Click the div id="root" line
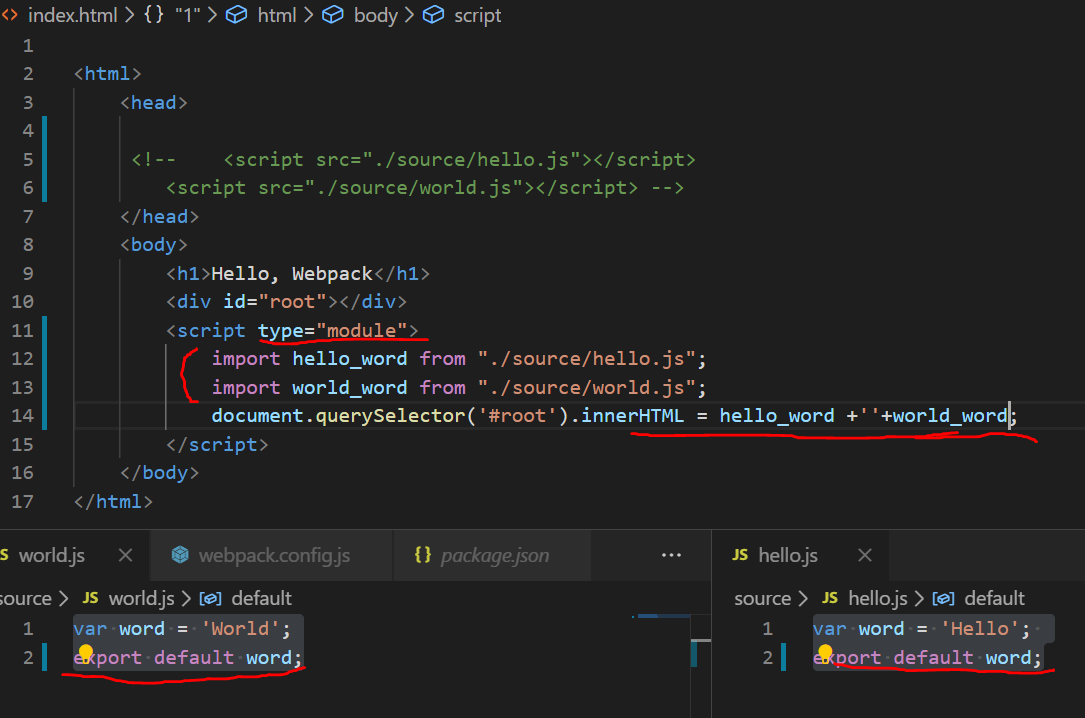Screen dimensions: 1085x718 (x=286, y=302)
